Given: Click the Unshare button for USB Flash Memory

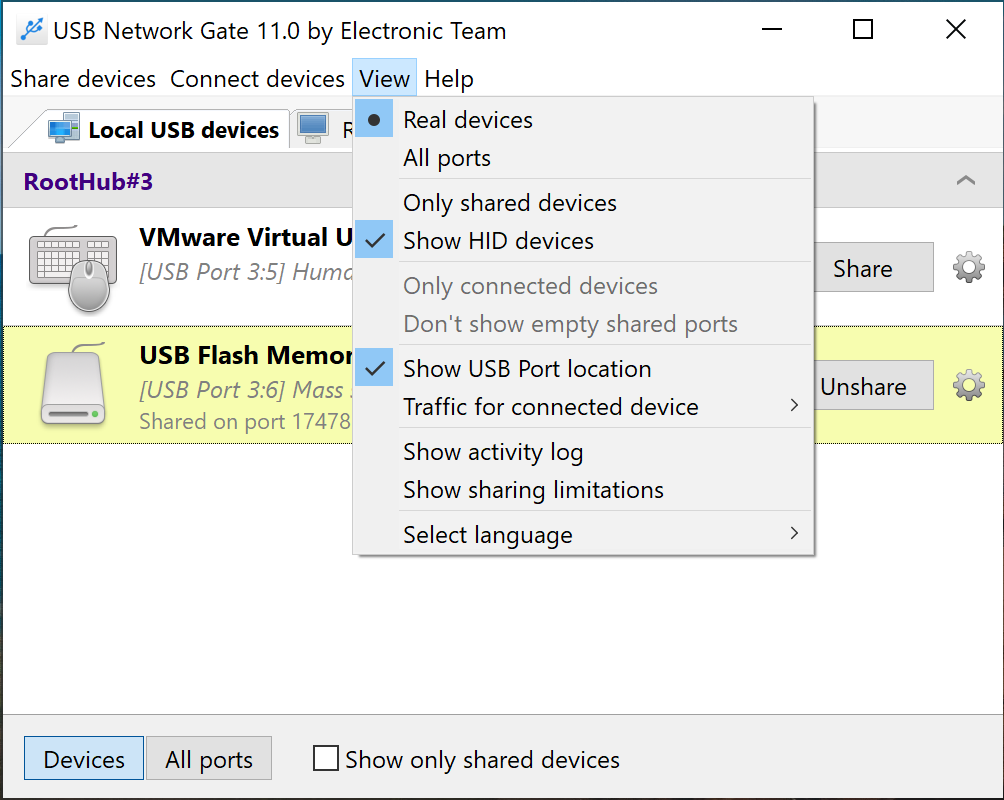Looking at the screenshot, I should (x=863, y=386).
